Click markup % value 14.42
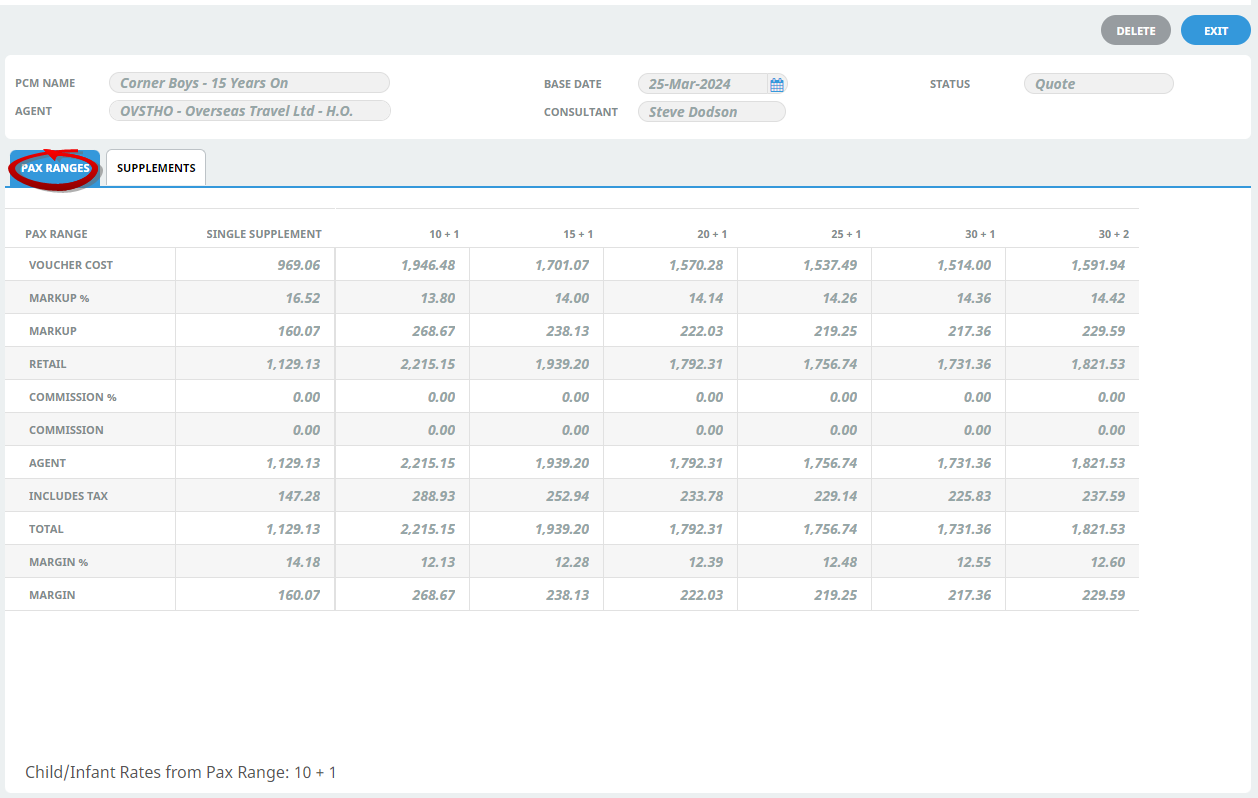This screenshot has width=1258, height=798. 1107,298
